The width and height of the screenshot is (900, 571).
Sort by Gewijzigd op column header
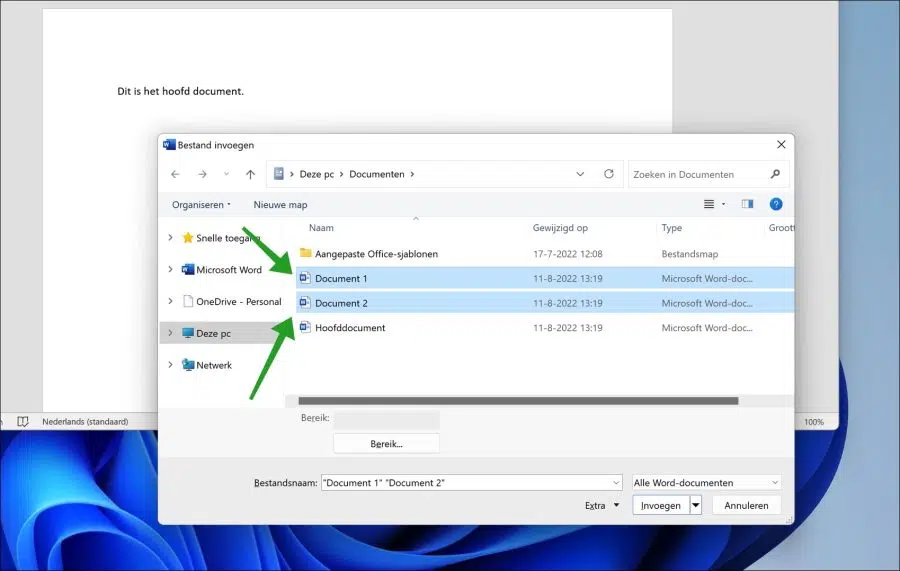pos(560,228)
